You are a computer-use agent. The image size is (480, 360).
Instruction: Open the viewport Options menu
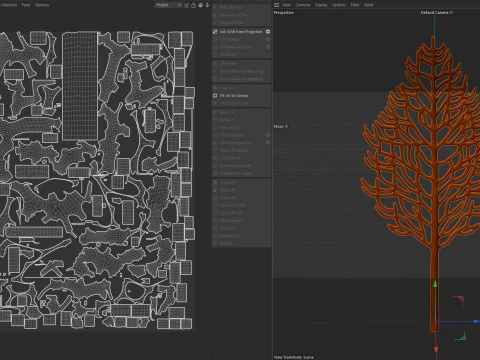coord(339,5)
